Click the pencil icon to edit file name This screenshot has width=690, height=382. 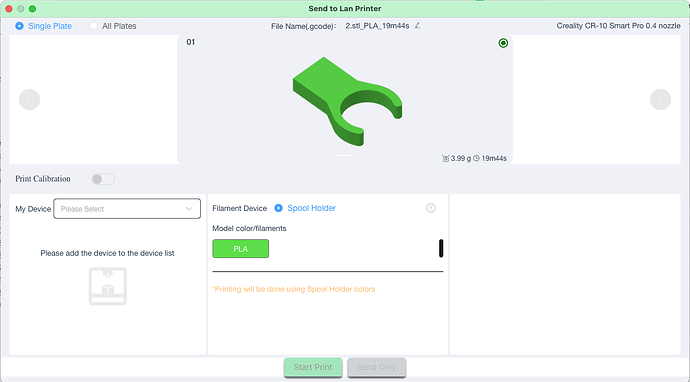[417, 26]
